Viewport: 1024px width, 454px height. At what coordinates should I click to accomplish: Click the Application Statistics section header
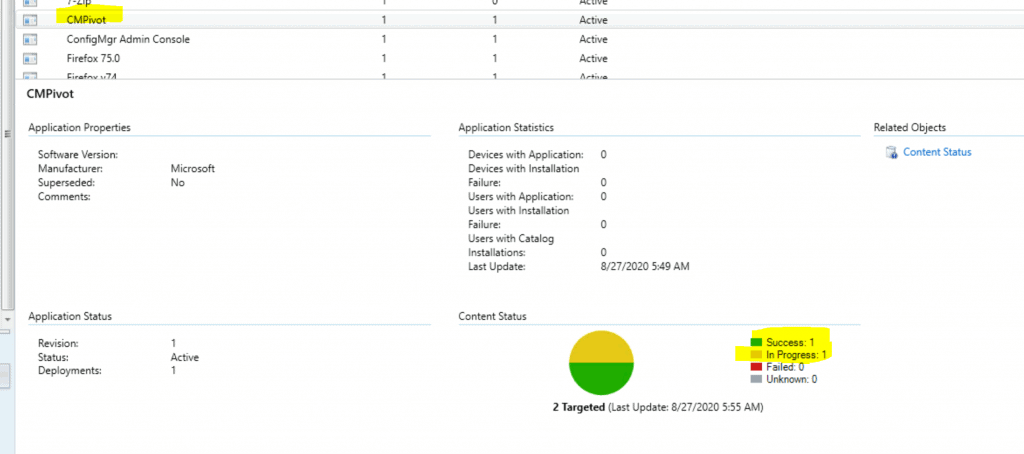click(506, 127)
